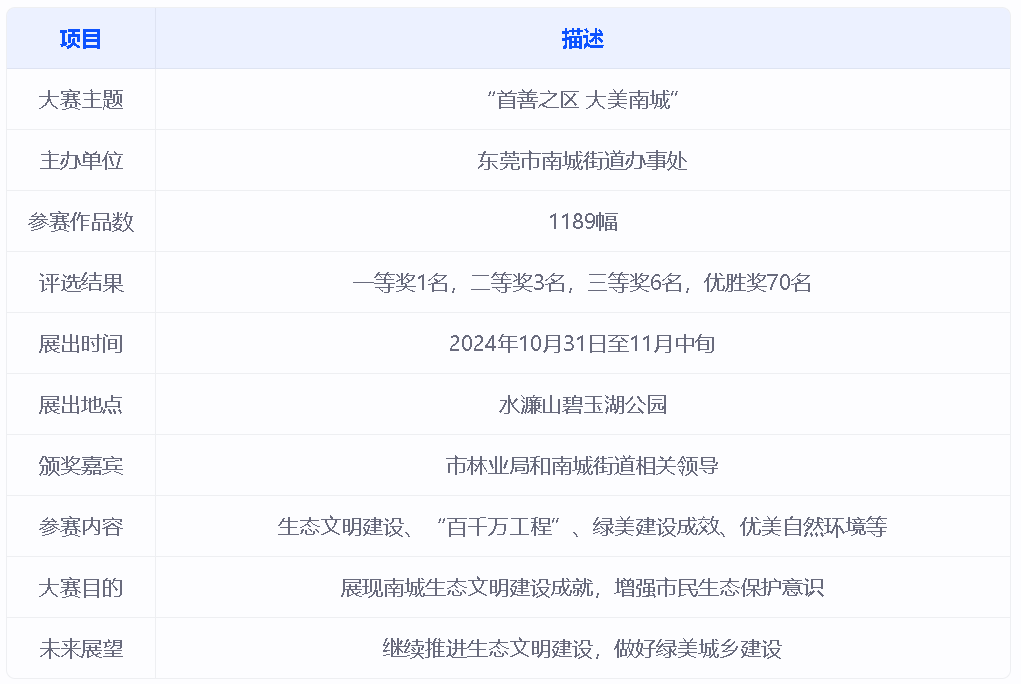Click the text 市林业局和南城街道相关领导
1021x684 pixels.
[x=582, y=466]
